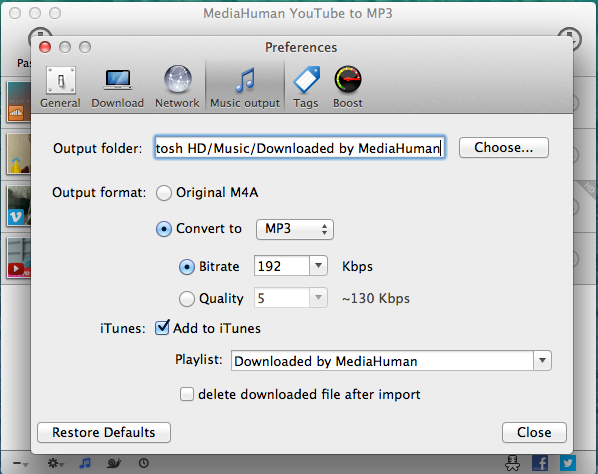598x474 pixels.
Task: Select the SoundCloud track thumbnail in main window
Action: tap(19, 101)
